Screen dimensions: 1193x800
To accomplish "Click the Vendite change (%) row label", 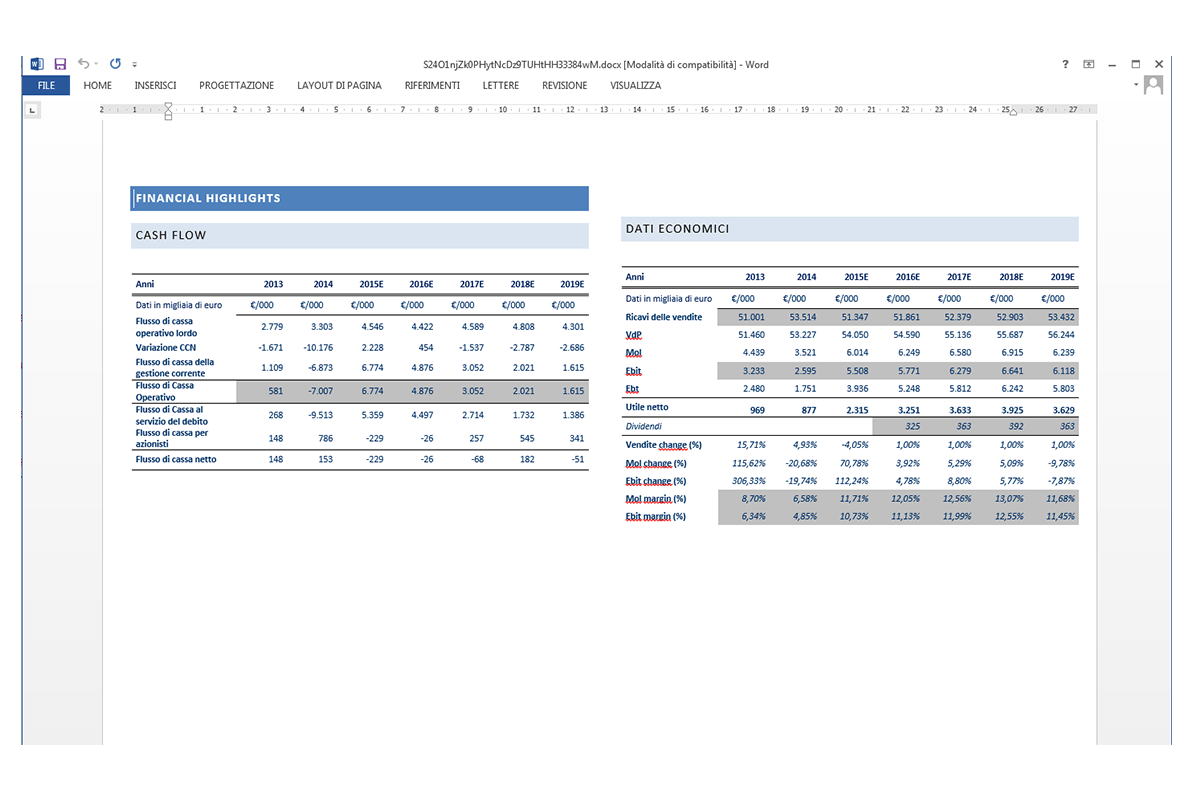I will coord(663,445).
